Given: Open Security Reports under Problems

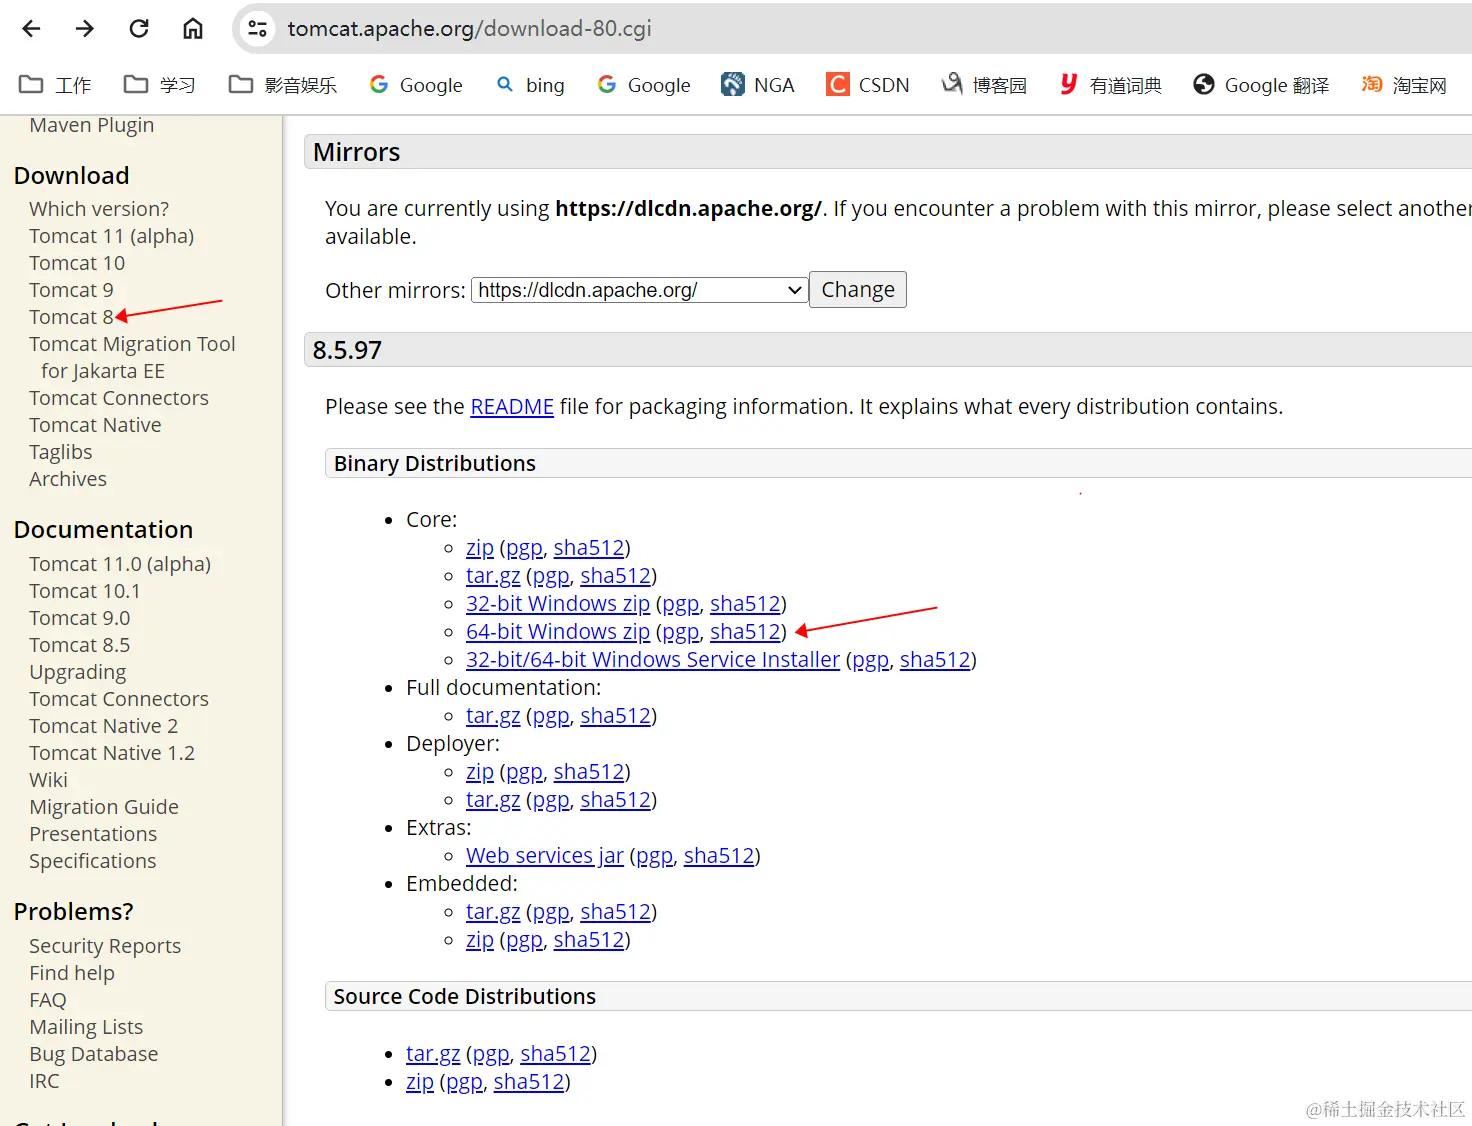Looking at the screenshot, I should point(105,946).
